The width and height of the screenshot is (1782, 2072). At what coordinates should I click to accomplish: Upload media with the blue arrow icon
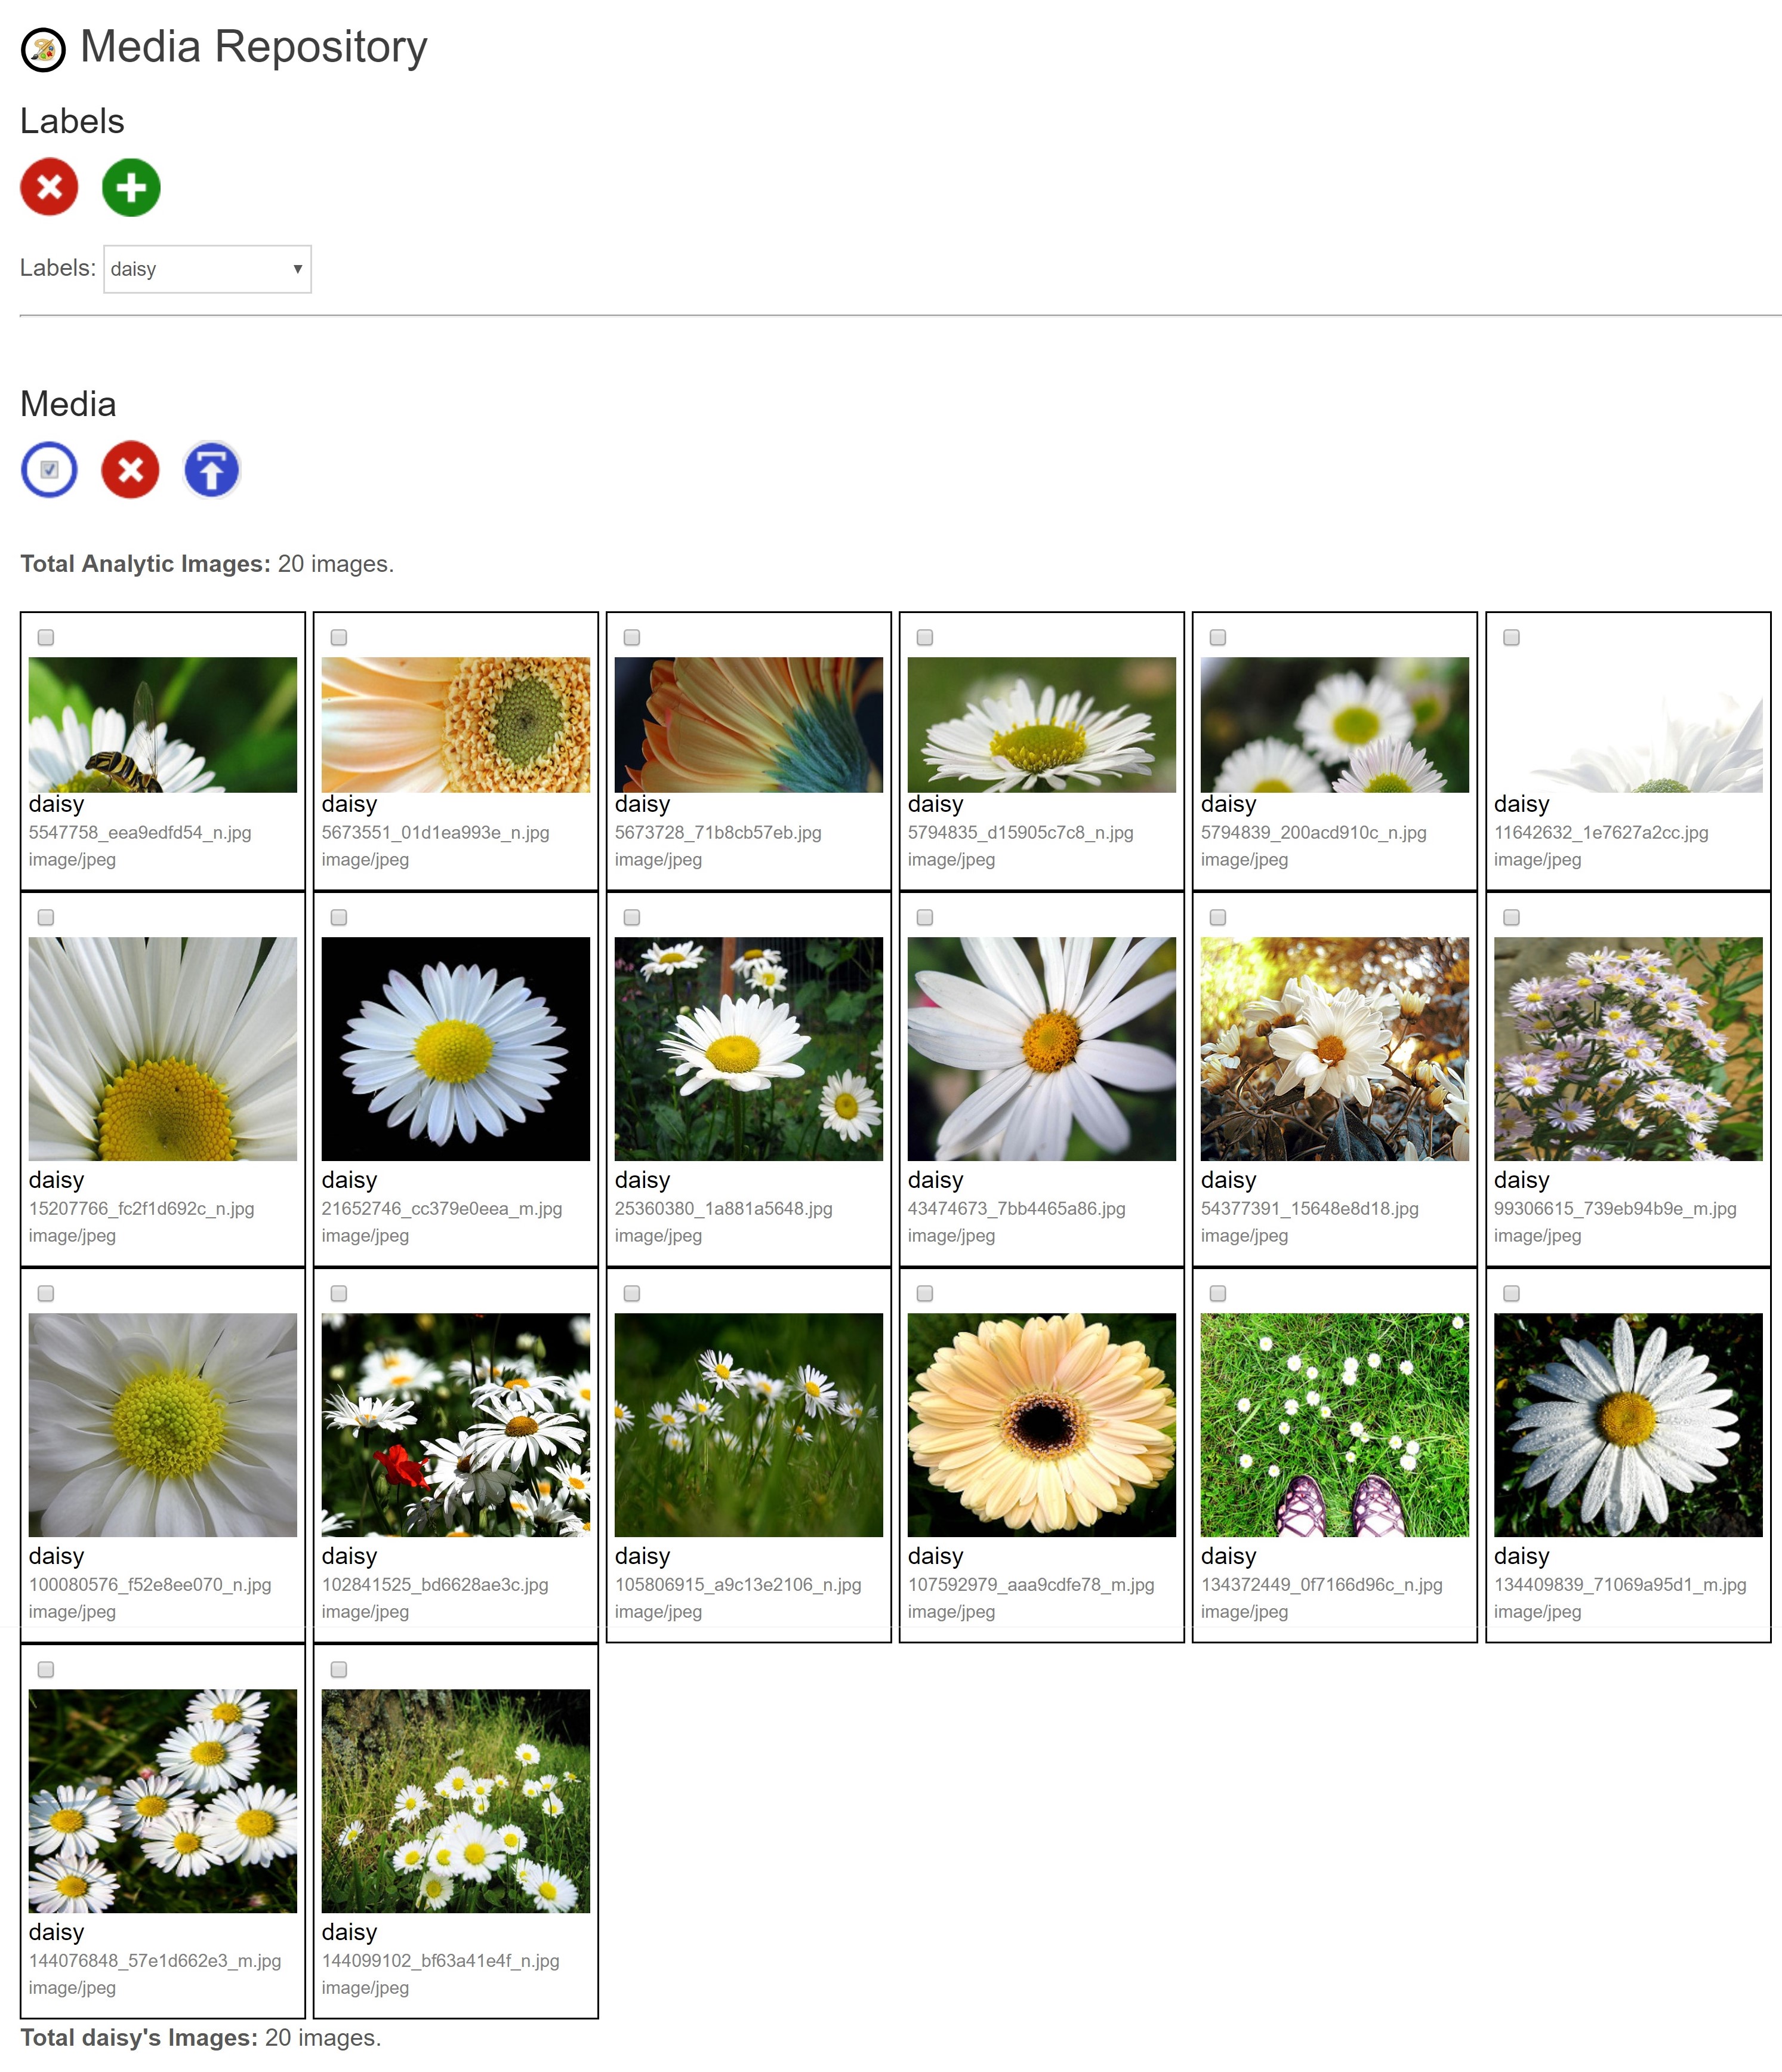pos(212,470)
